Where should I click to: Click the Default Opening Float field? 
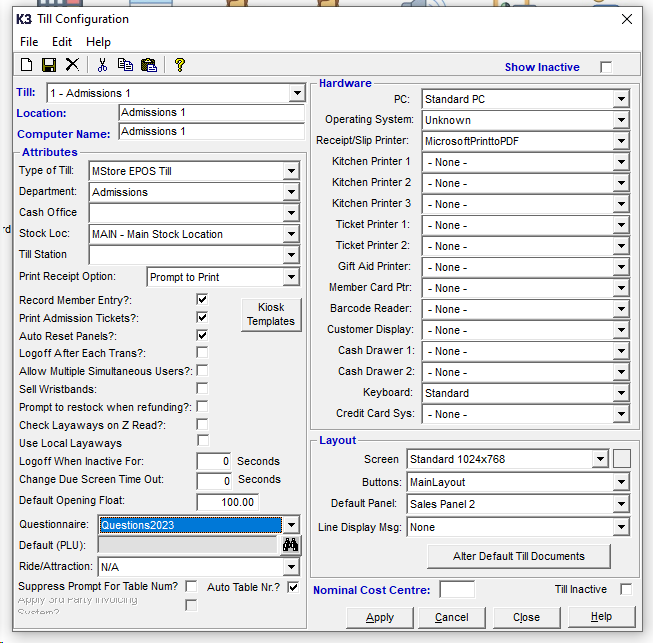click(227, 502)
